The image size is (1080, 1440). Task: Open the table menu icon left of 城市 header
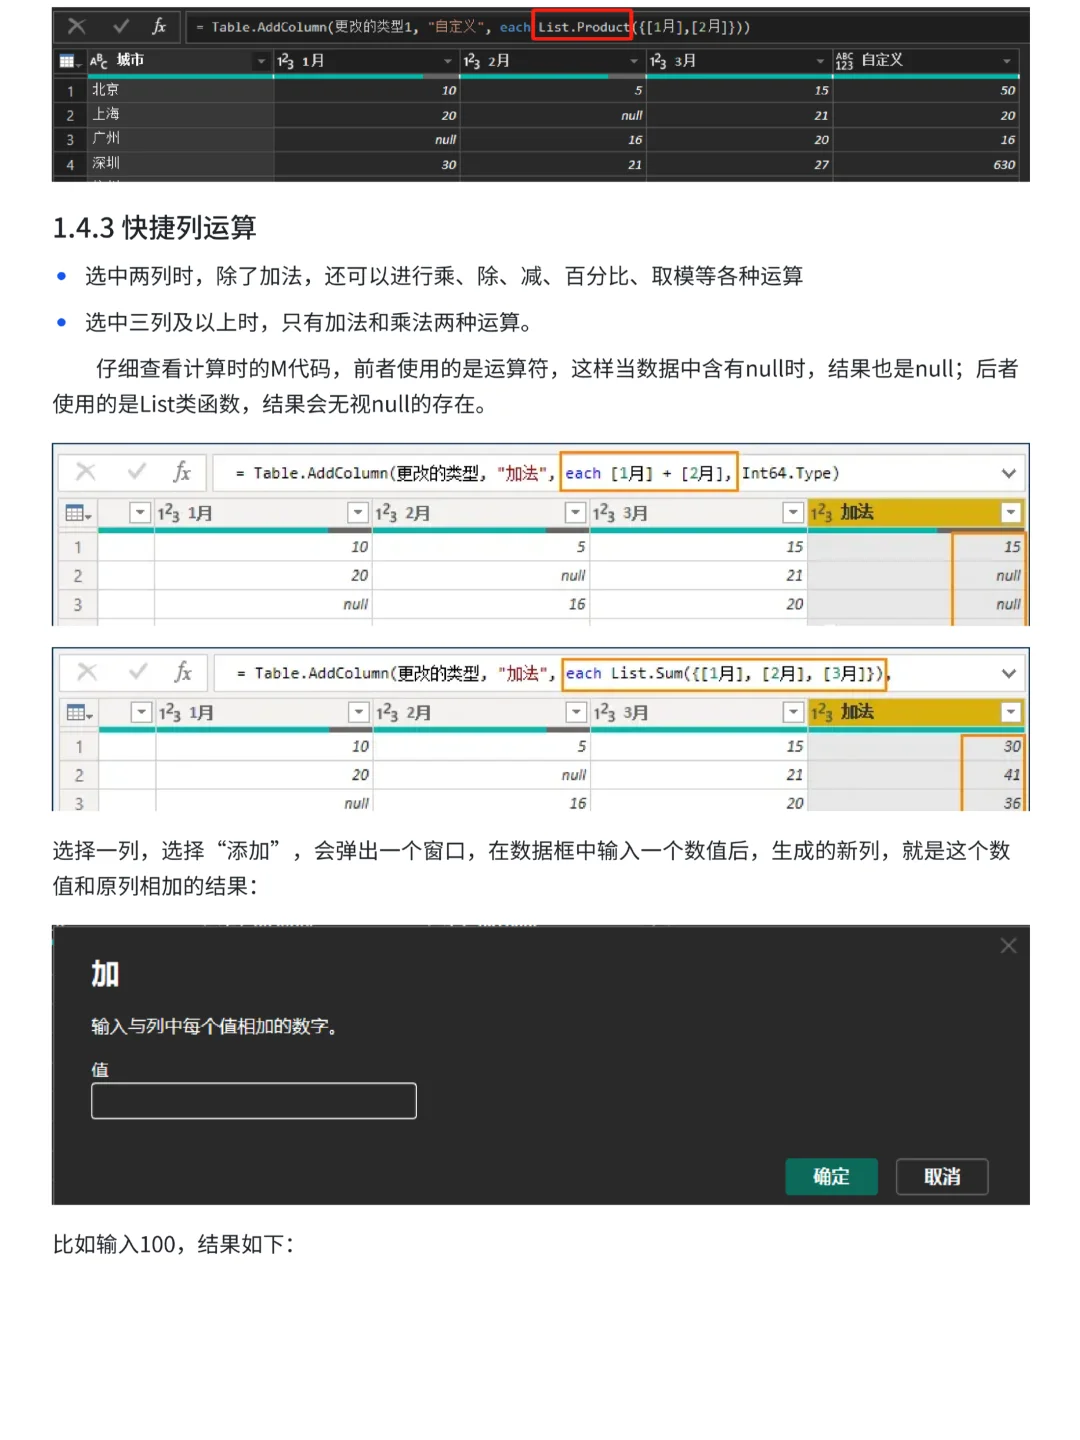pos(69,61)
